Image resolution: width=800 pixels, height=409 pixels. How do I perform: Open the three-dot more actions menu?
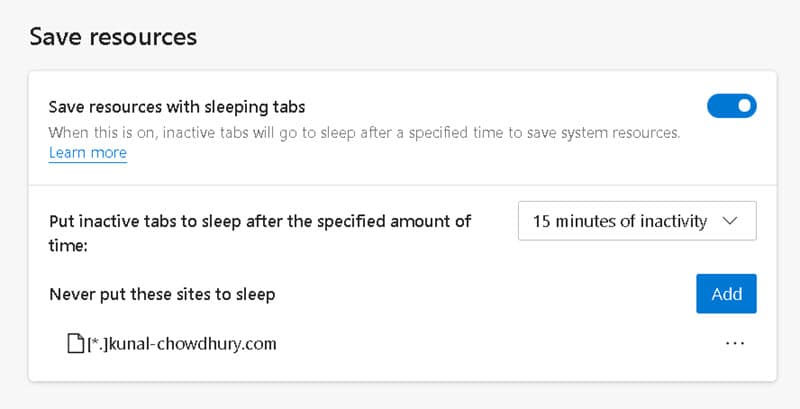pos(735,343)
